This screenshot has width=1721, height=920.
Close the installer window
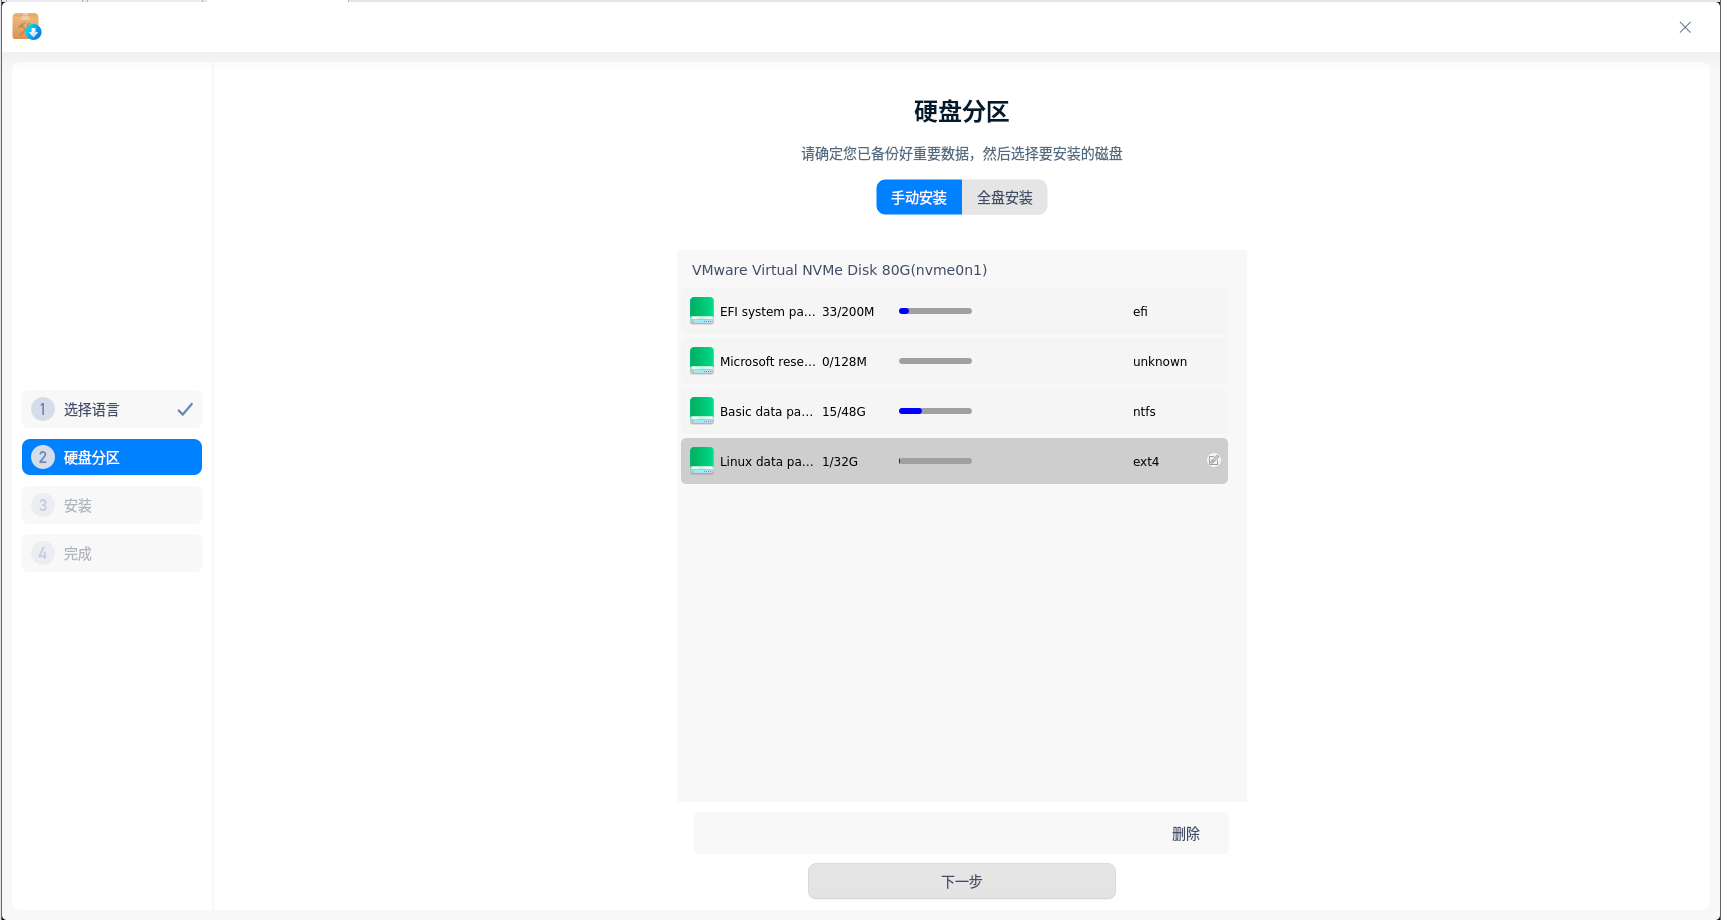point(1685,27)
